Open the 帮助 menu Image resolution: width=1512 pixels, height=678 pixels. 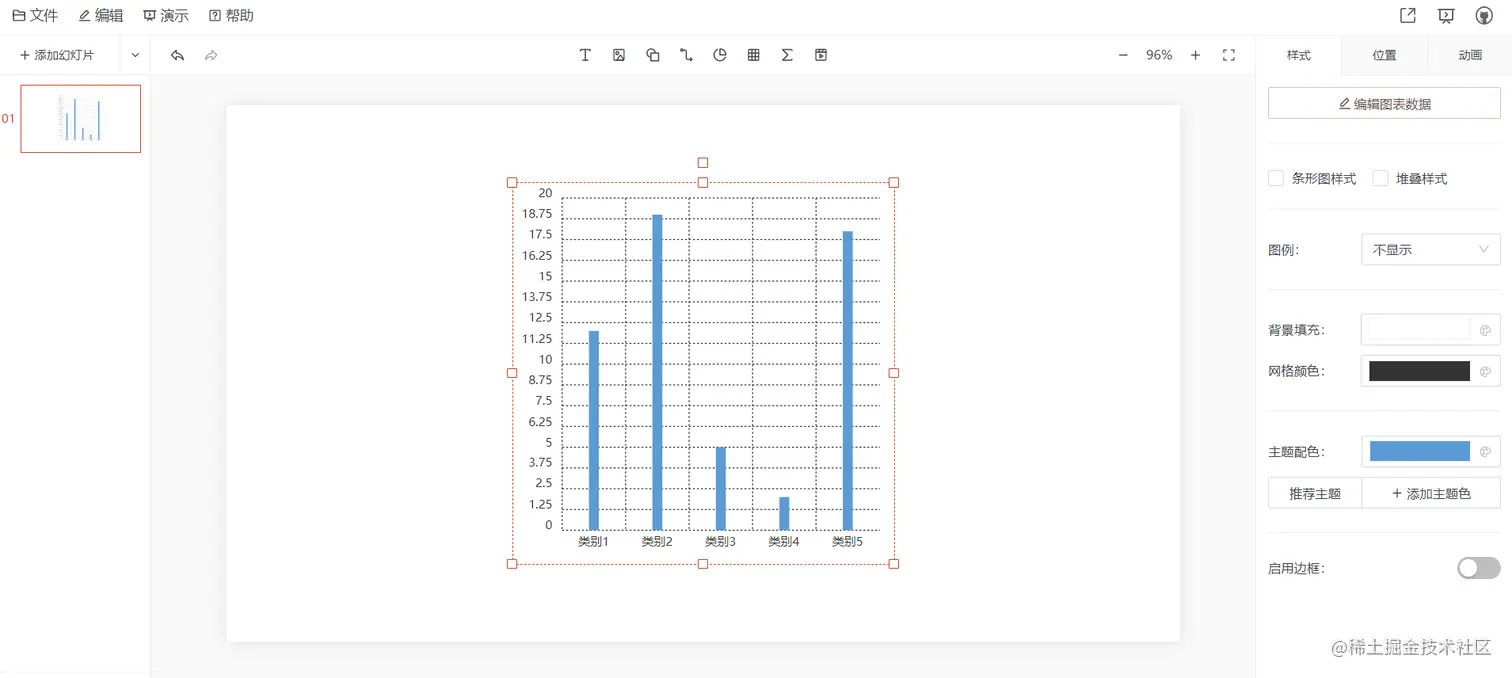pos(231,15)
